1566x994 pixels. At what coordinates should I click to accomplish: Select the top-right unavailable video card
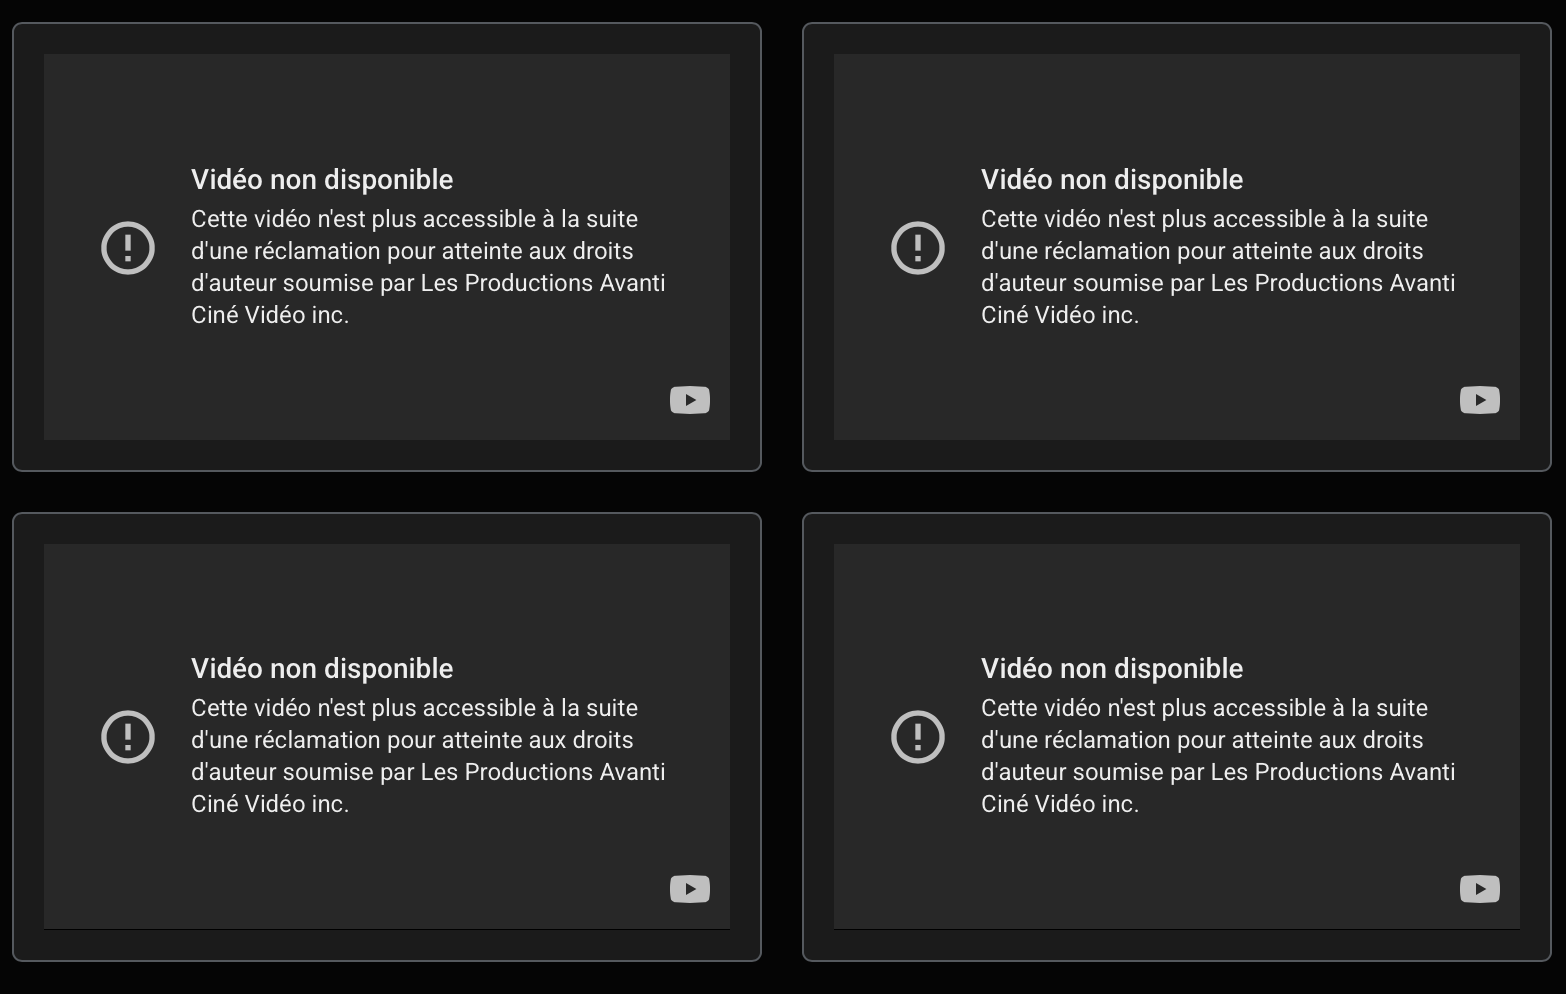1177,247
